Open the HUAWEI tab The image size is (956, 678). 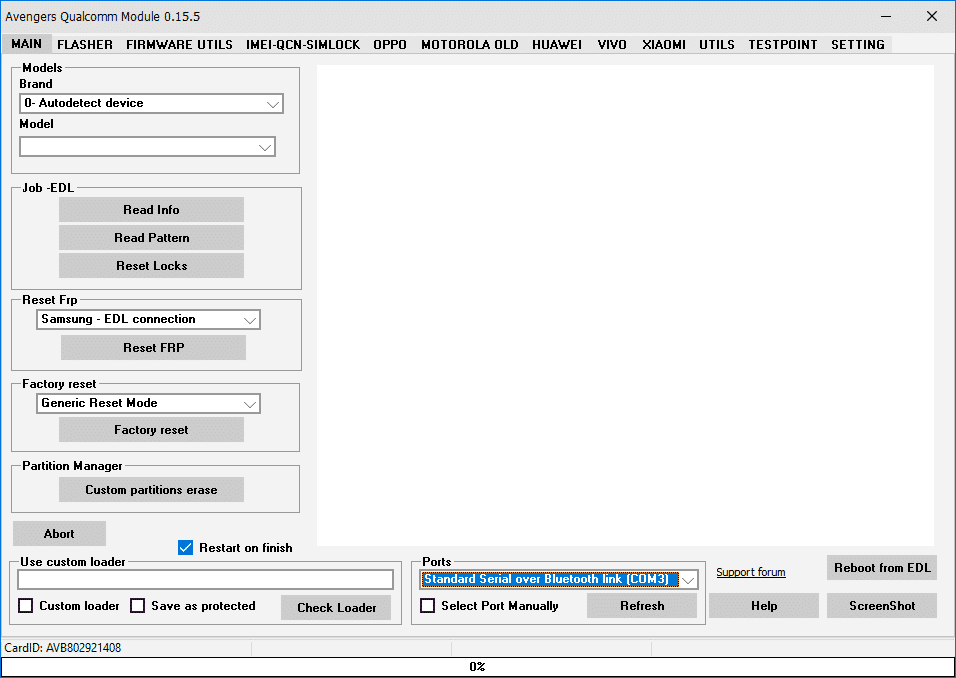[x=557, y=45]
